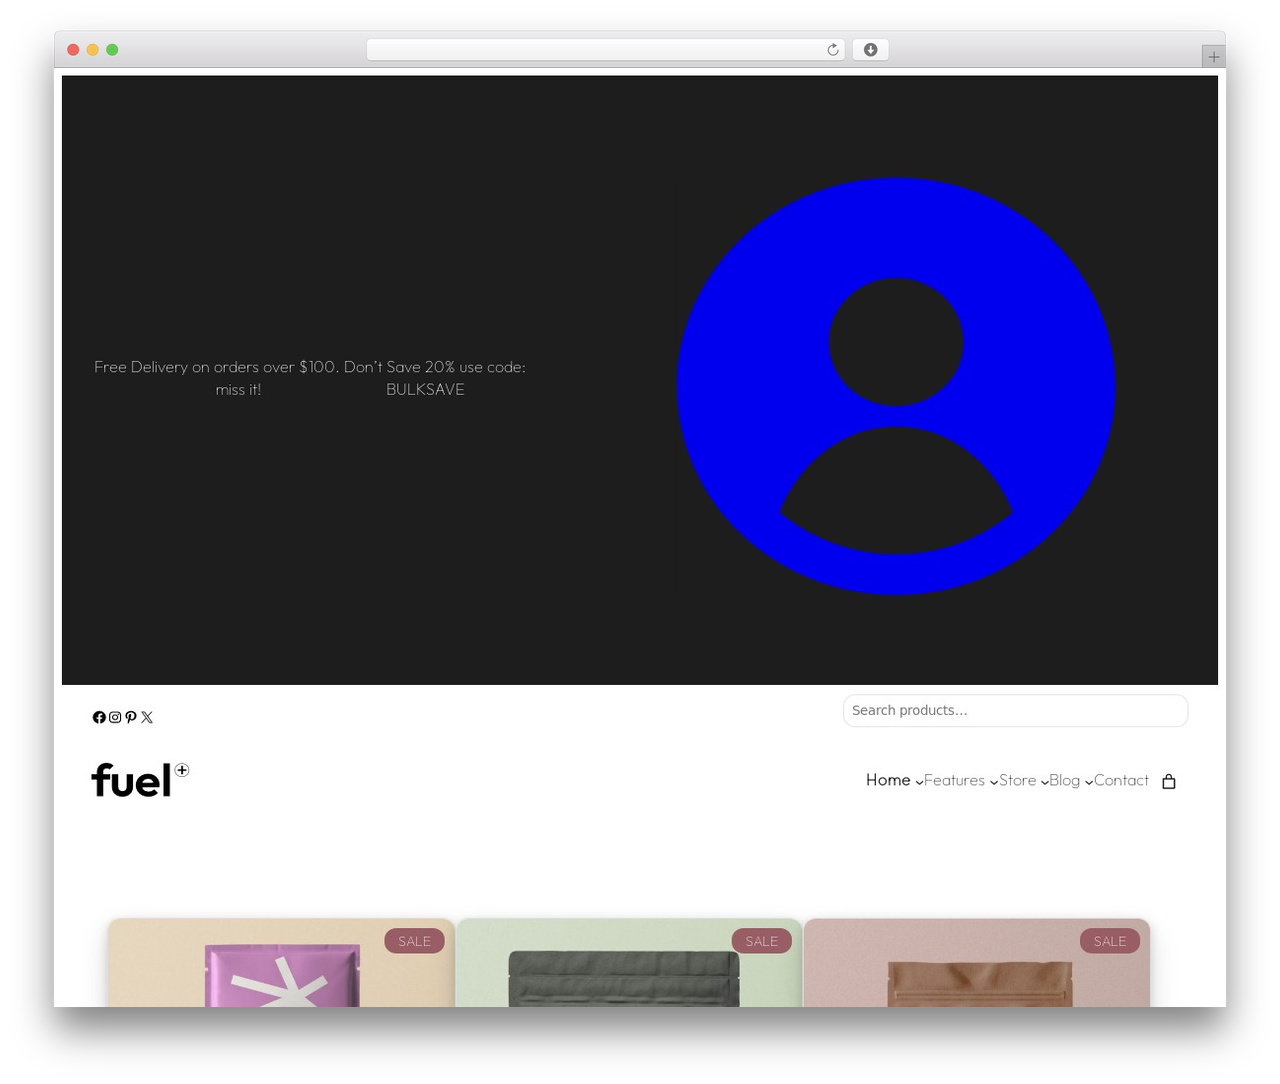
Task: Open the Blog menu item
Action: [1064, 780]
